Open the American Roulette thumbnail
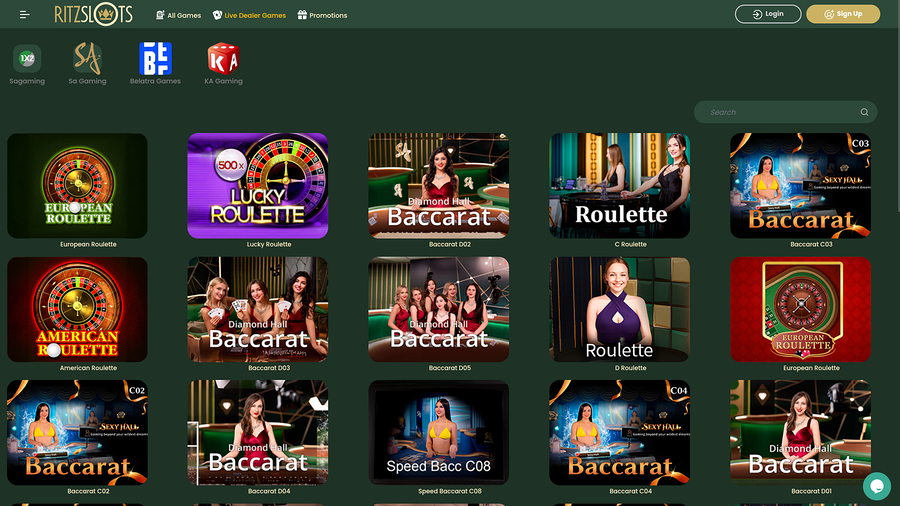Viewport: 900px width, 506px height. (x=77, y=309)
